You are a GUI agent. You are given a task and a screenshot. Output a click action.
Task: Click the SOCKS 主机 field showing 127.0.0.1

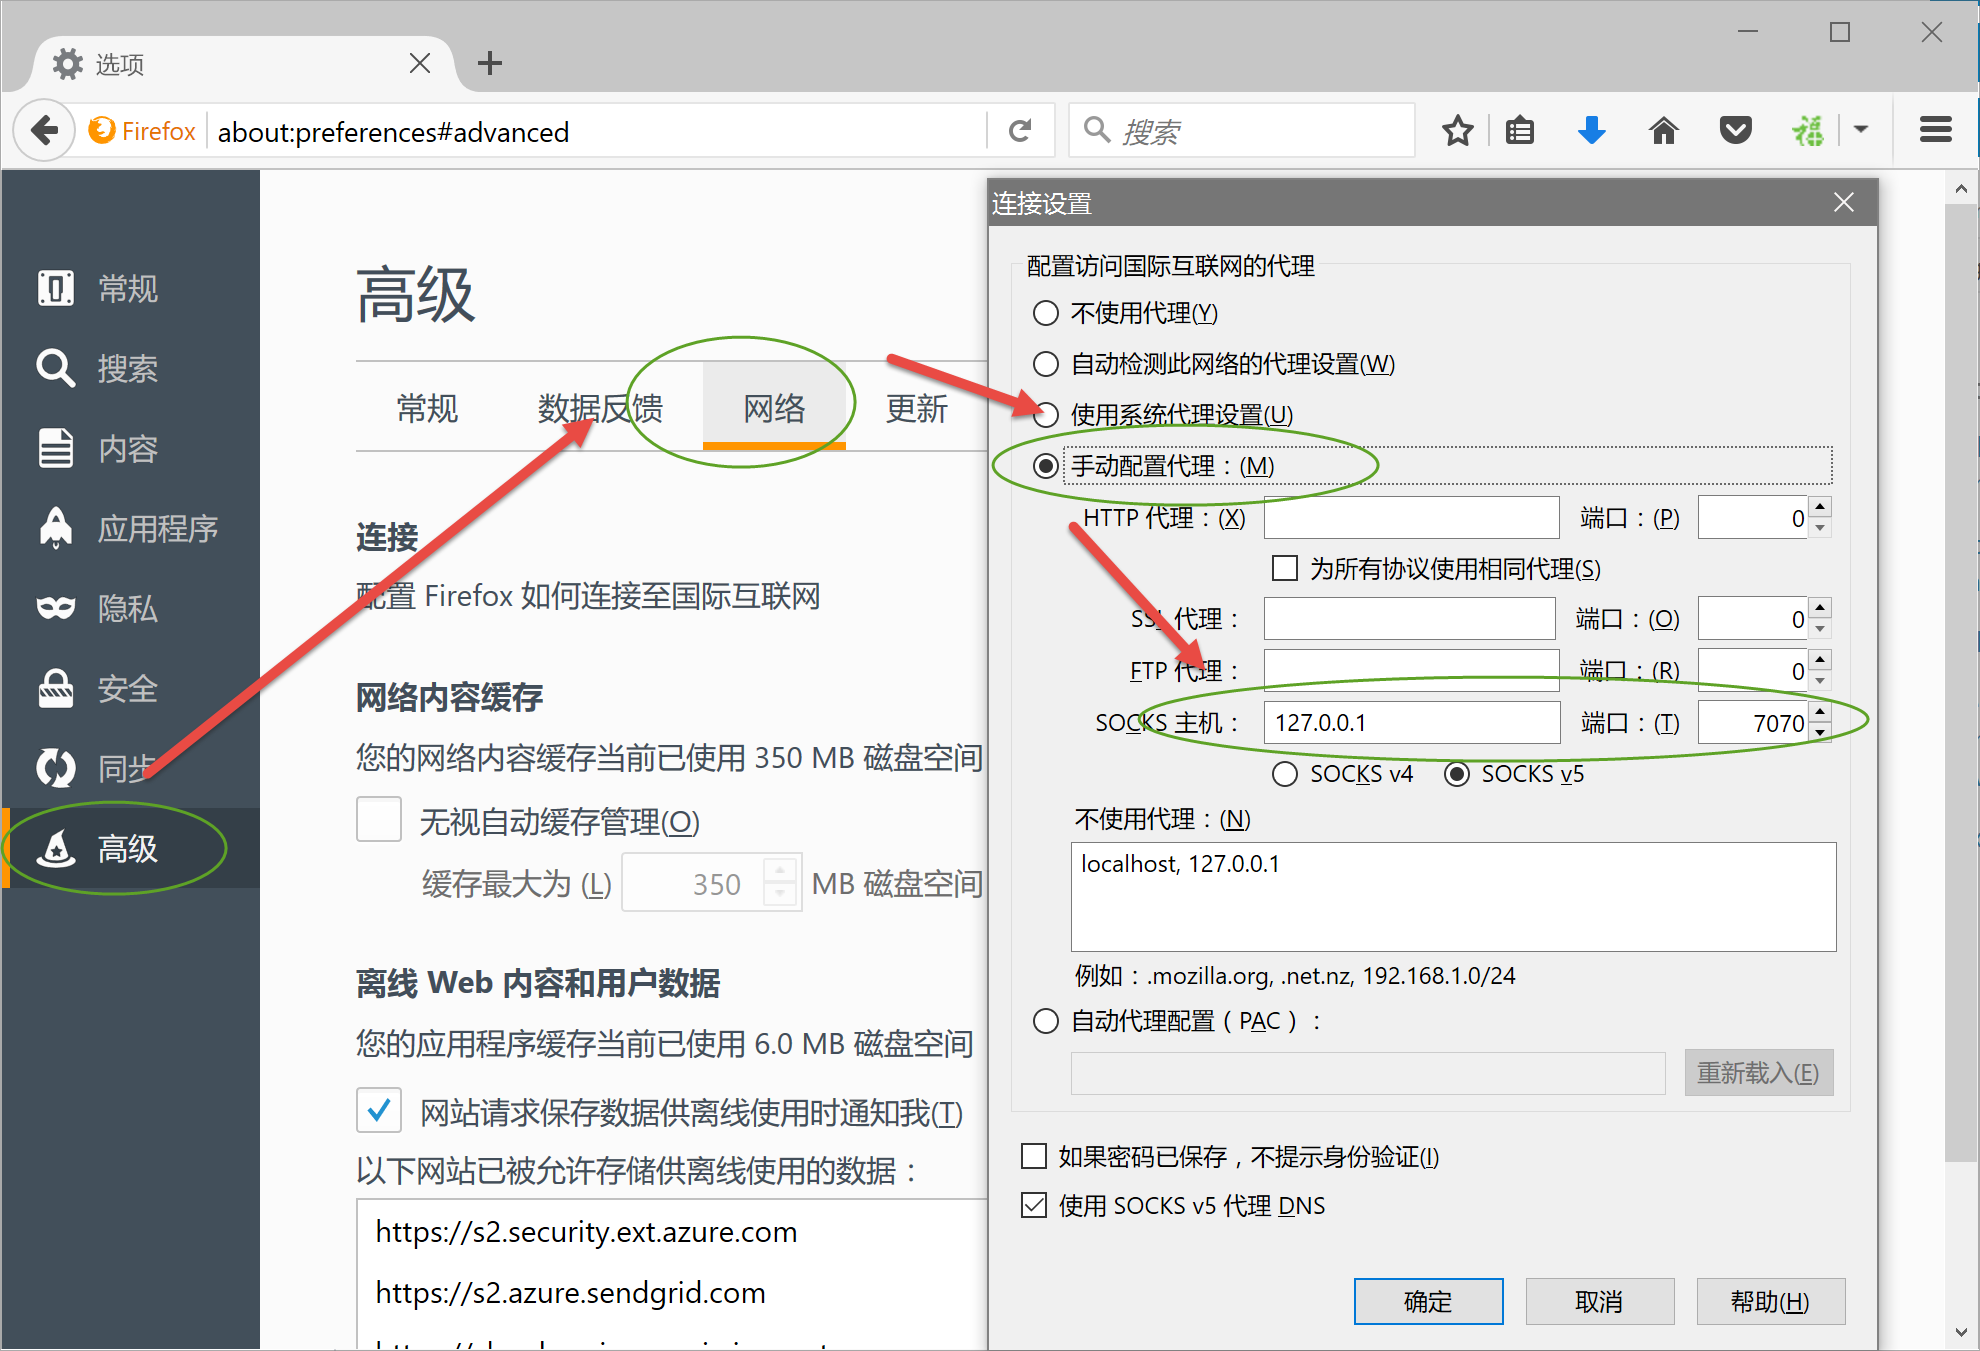click(x=1411, y=722)
